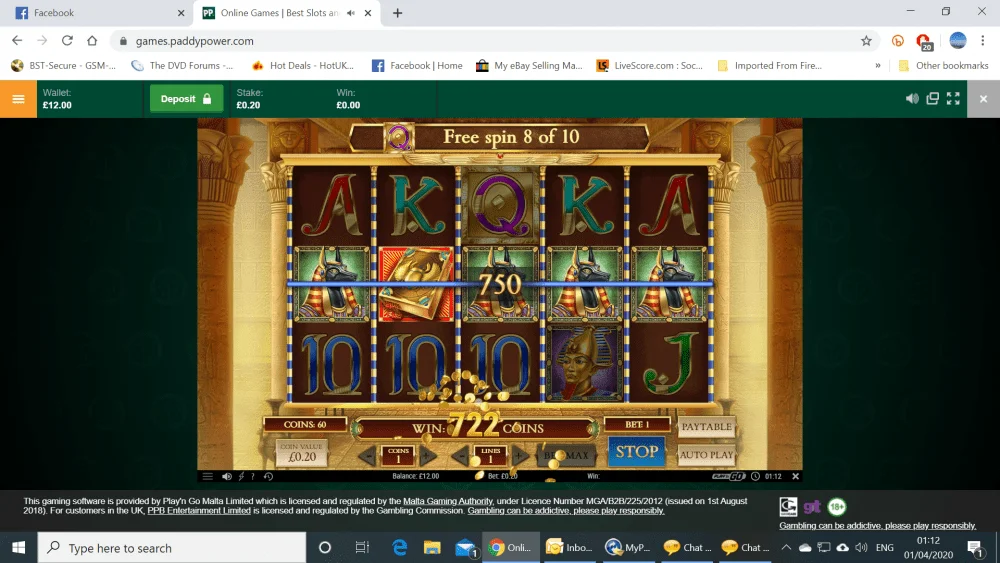Open the LiveScore.com bookmark
Viewport: 1000px width, 563px height.
point(649,66)
